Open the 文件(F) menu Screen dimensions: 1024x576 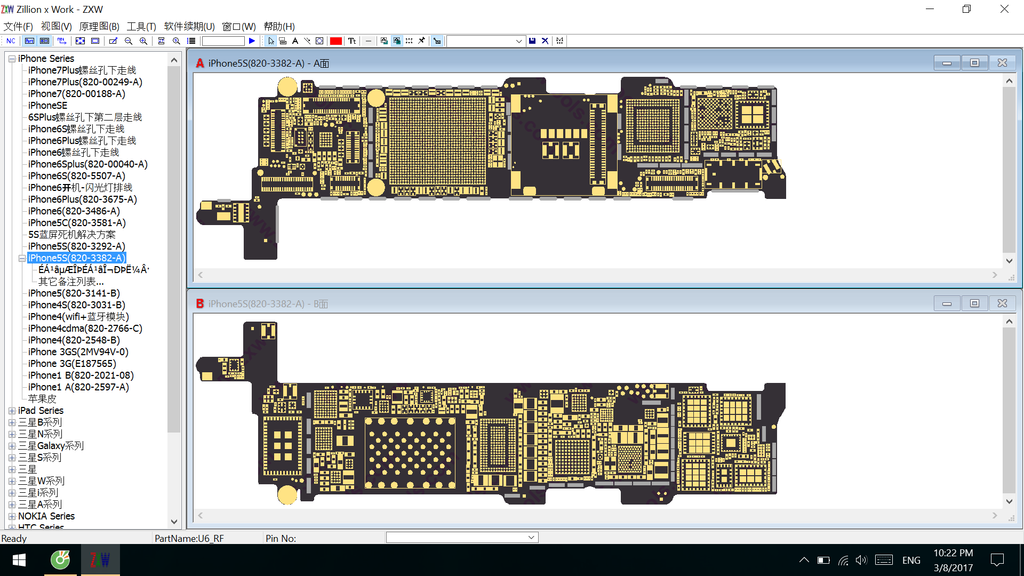[x=18, y=26]
